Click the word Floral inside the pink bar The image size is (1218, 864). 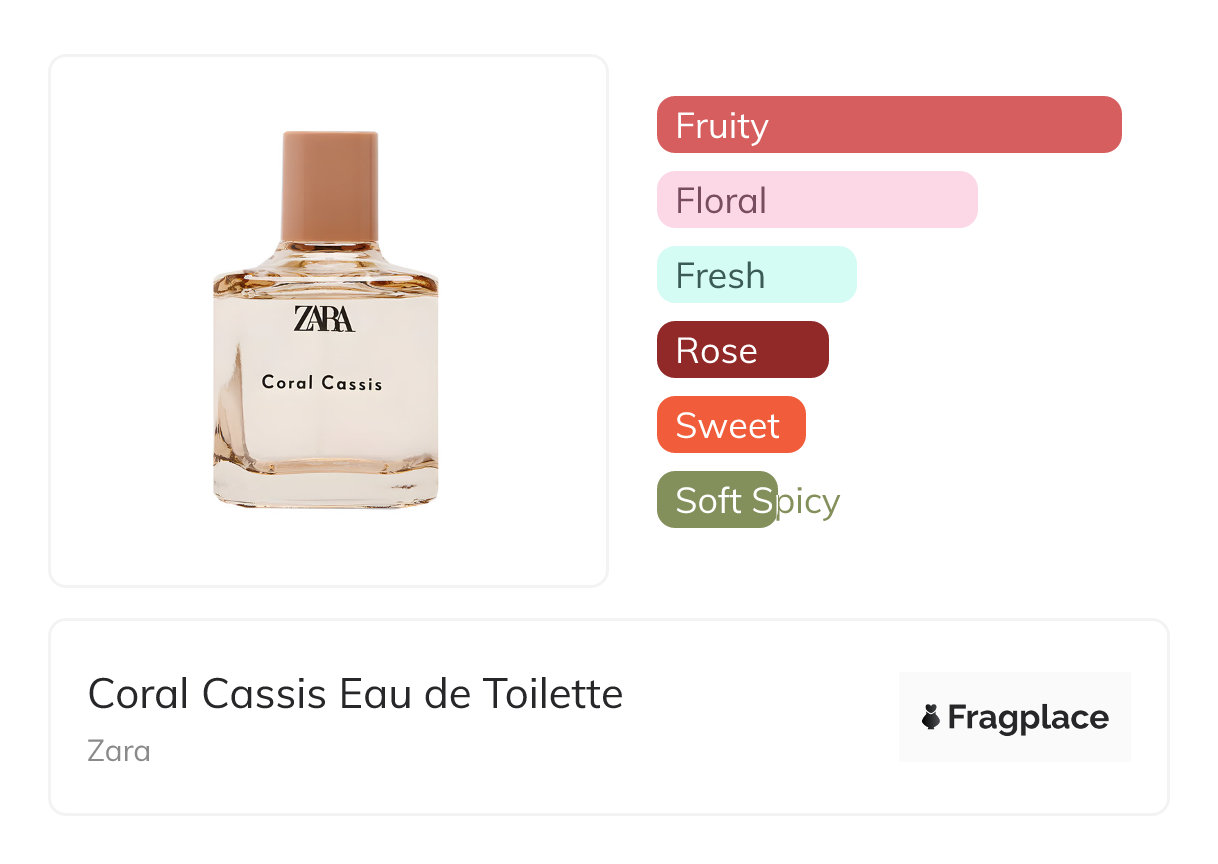[721, 201]
